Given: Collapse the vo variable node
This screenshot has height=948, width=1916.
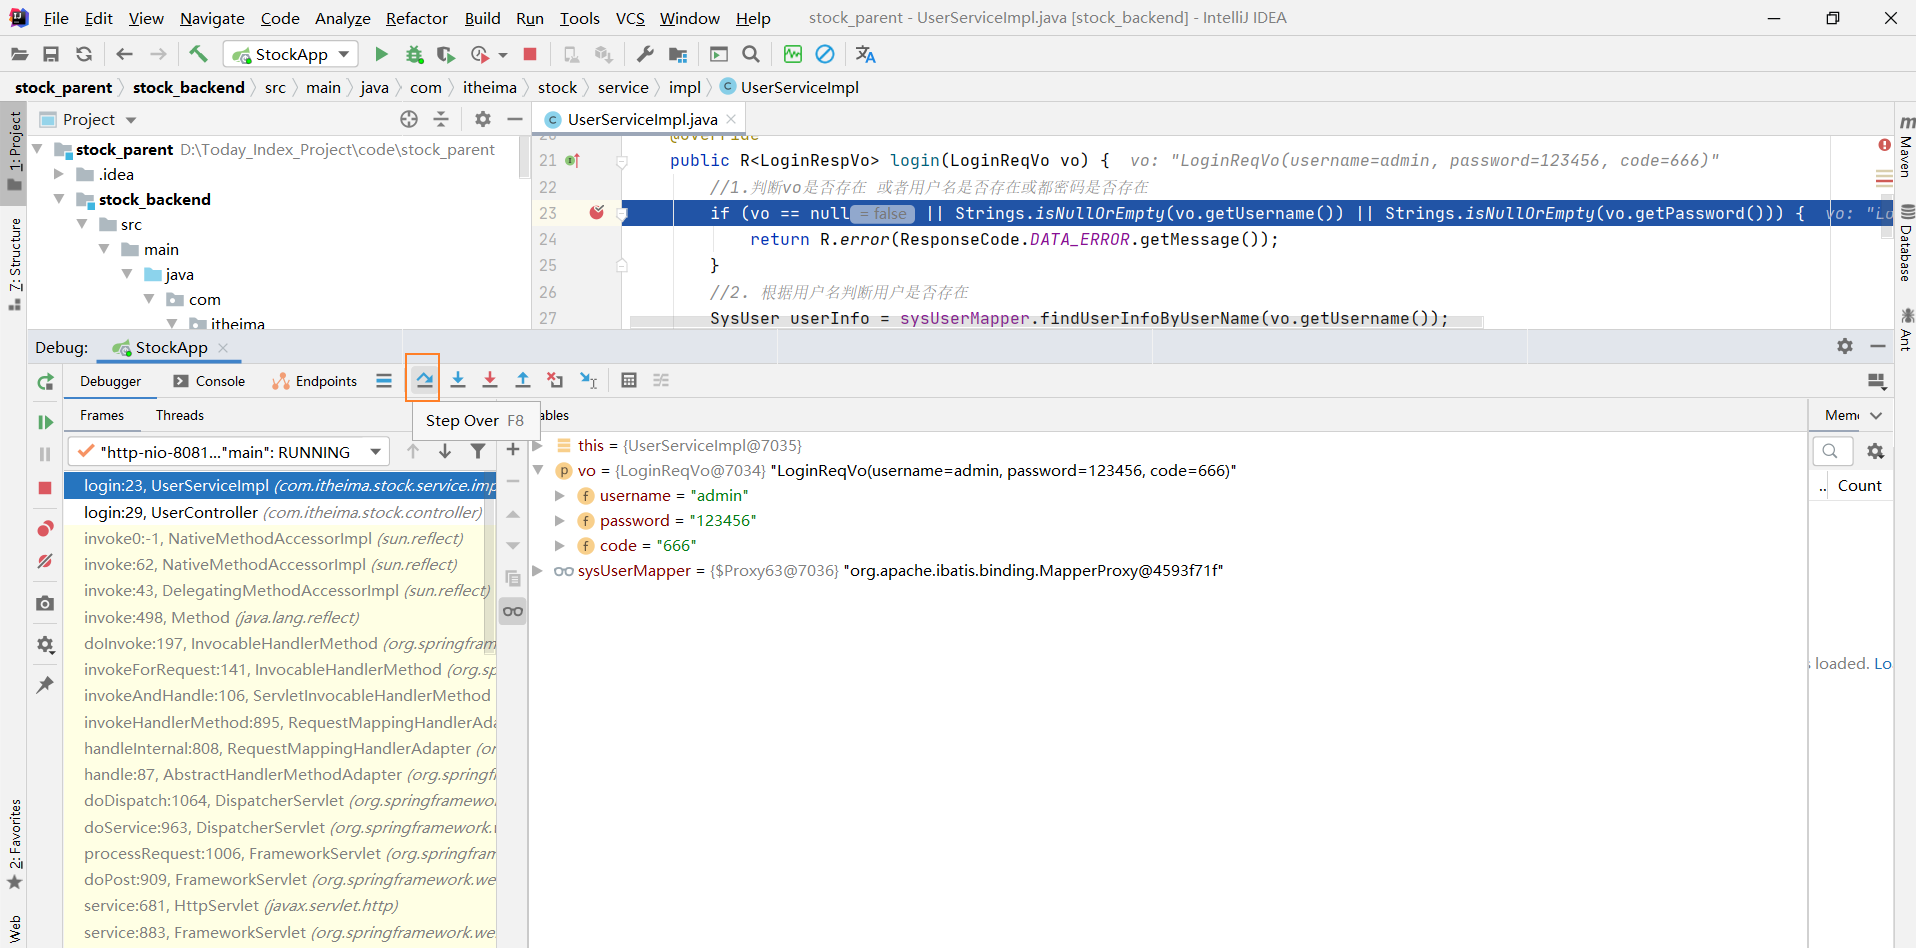Looking at the screenshot, I should [x=538, y=470].
